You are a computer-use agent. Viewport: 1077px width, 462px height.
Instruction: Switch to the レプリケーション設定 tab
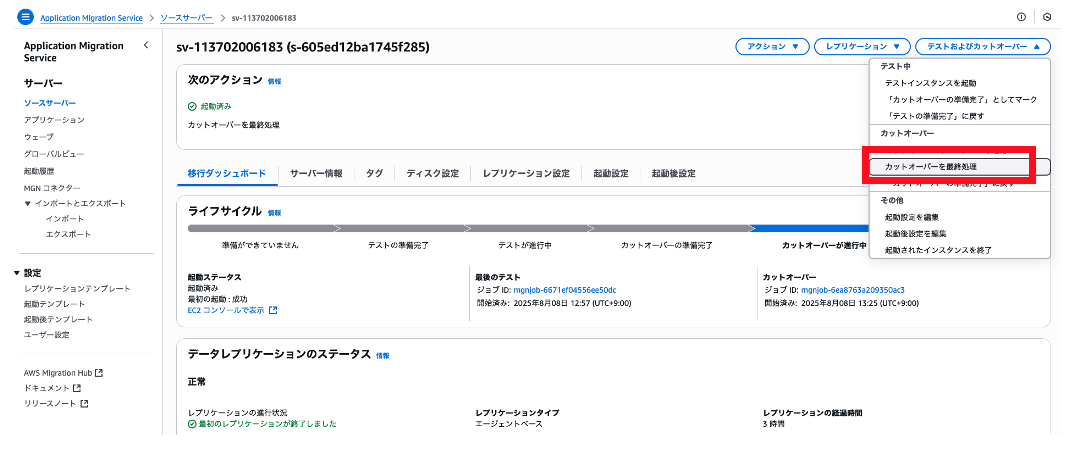tap(526, 174)
